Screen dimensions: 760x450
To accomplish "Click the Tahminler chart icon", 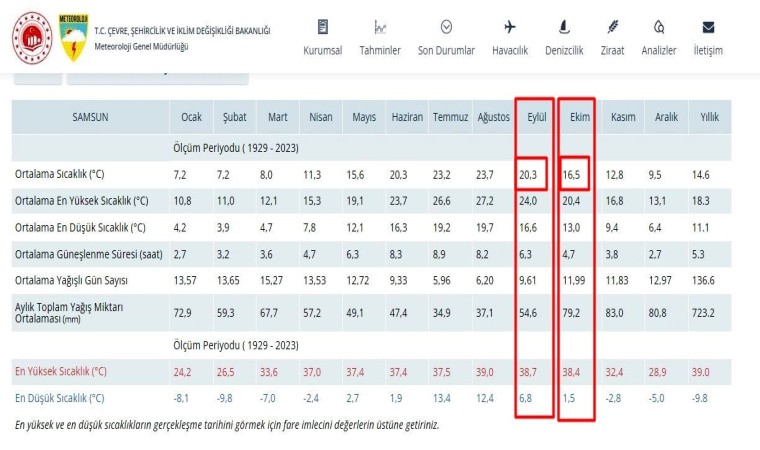I will [380, 27].
